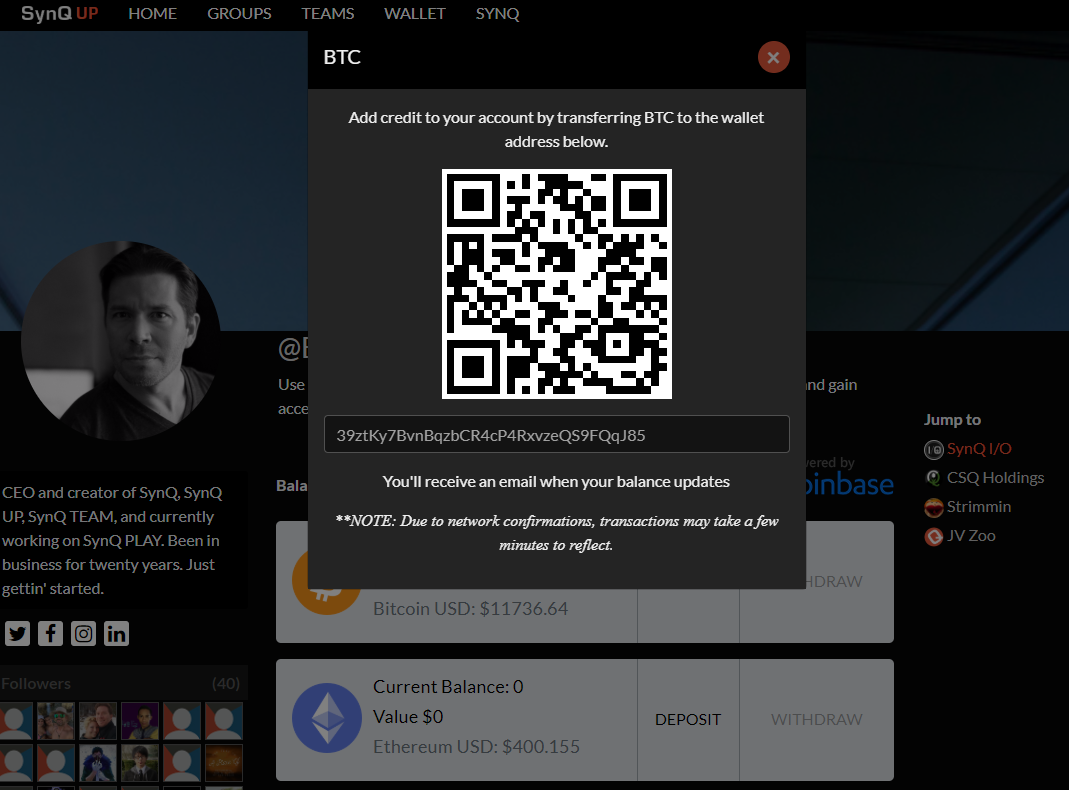Image resolution: width=1069 pixels, height=790 pixels.
Task: Click the BTC QR code image
Action: point(557,284)
